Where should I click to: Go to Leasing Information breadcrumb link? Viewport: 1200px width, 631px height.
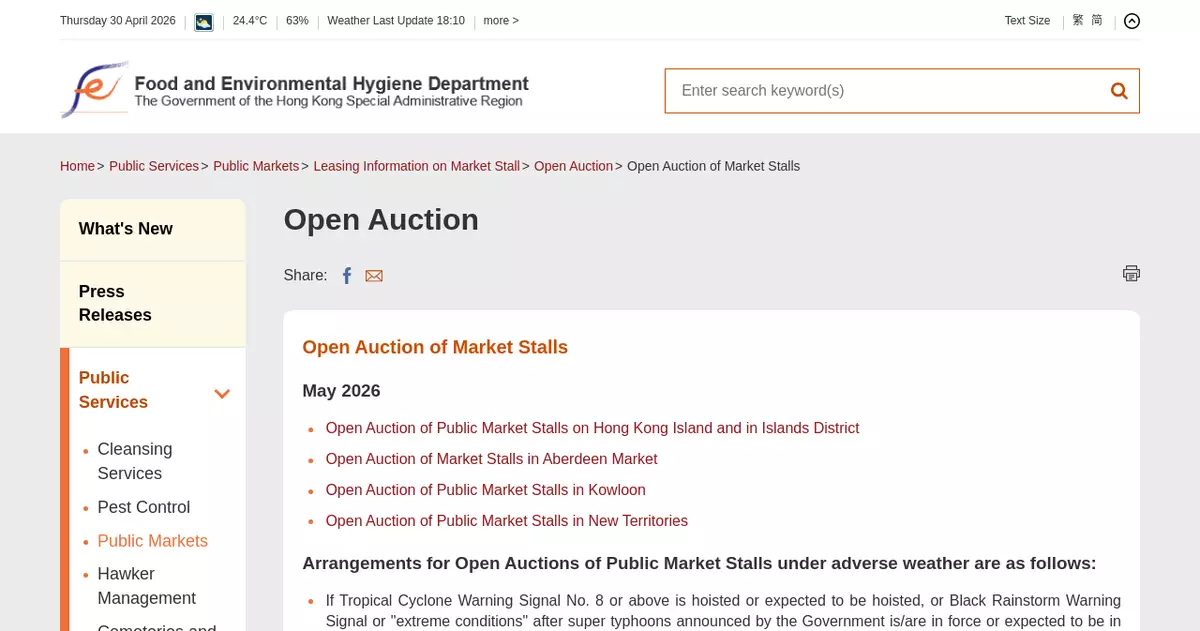(417, 166)
